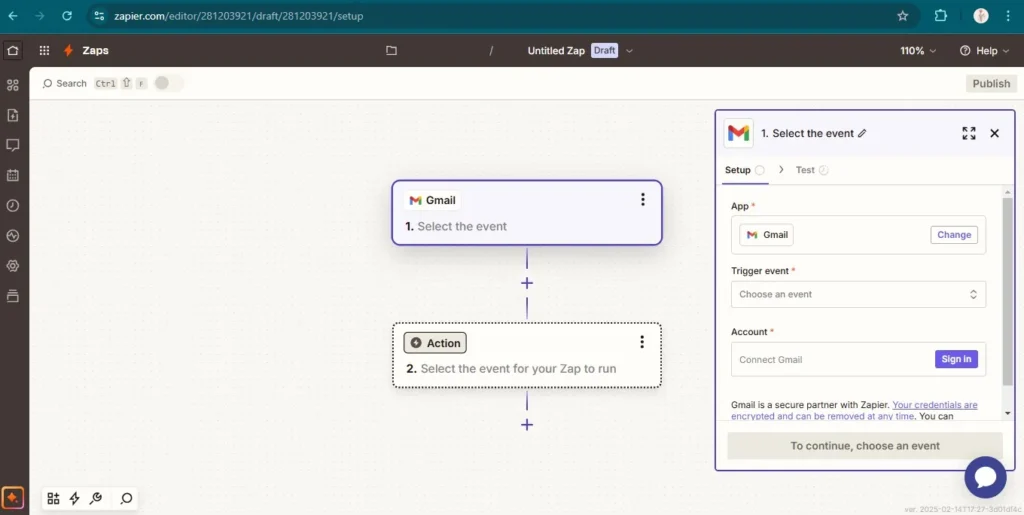Click the Search box in the editor

pyautogui.click(x=64, y=84)
